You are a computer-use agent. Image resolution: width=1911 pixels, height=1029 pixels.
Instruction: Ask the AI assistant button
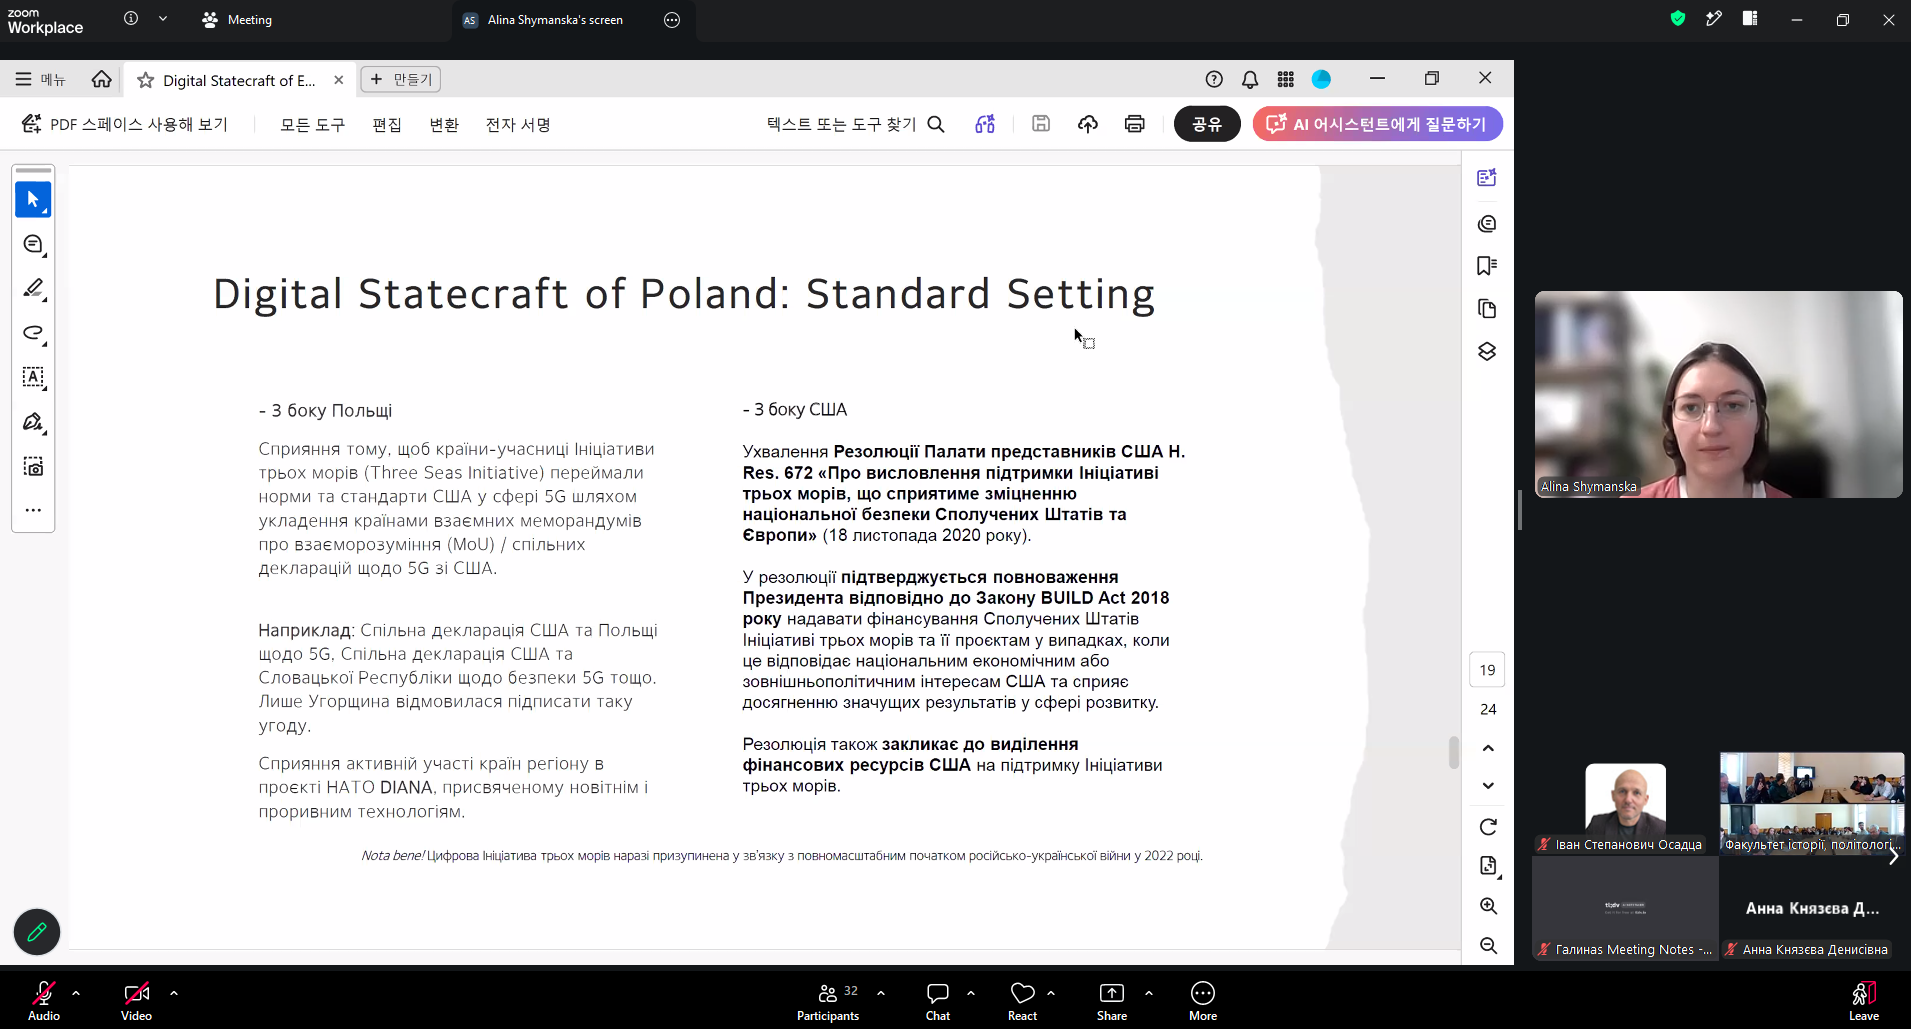[1377, 124]
